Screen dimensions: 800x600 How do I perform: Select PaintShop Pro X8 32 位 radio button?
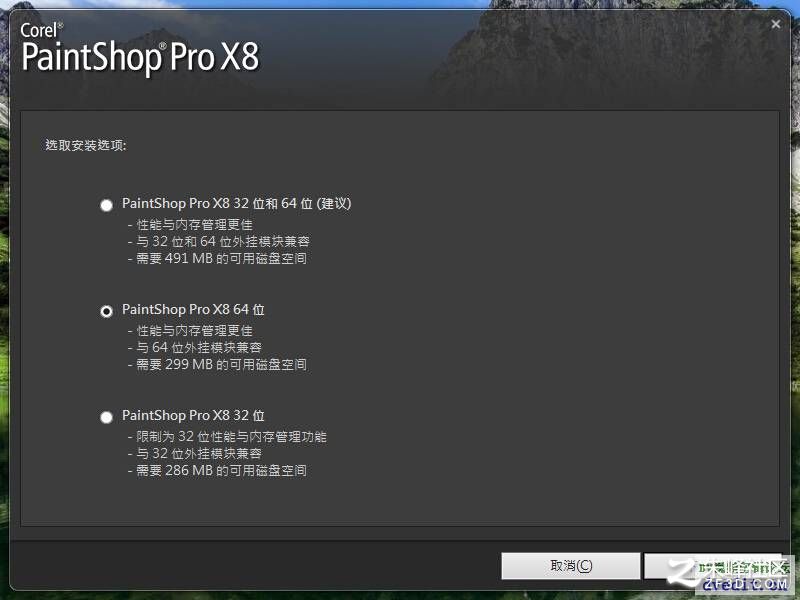click(x=106, y=417)
